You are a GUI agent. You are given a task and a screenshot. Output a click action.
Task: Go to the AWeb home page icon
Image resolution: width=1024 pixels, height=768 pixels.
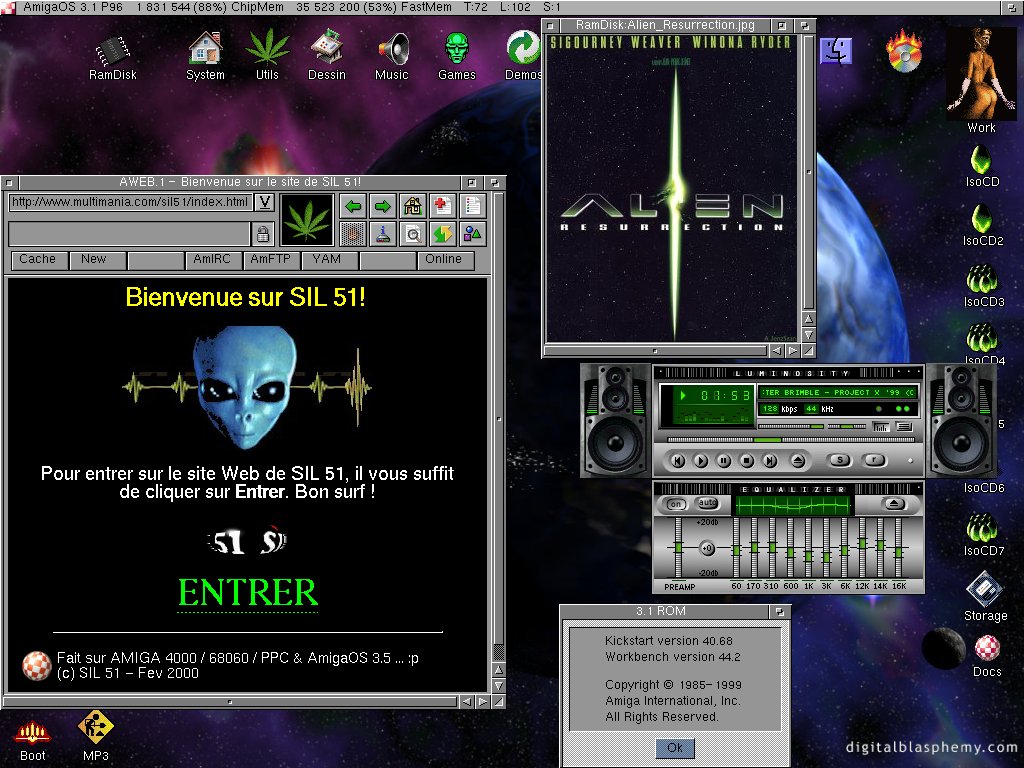(412, 206)
